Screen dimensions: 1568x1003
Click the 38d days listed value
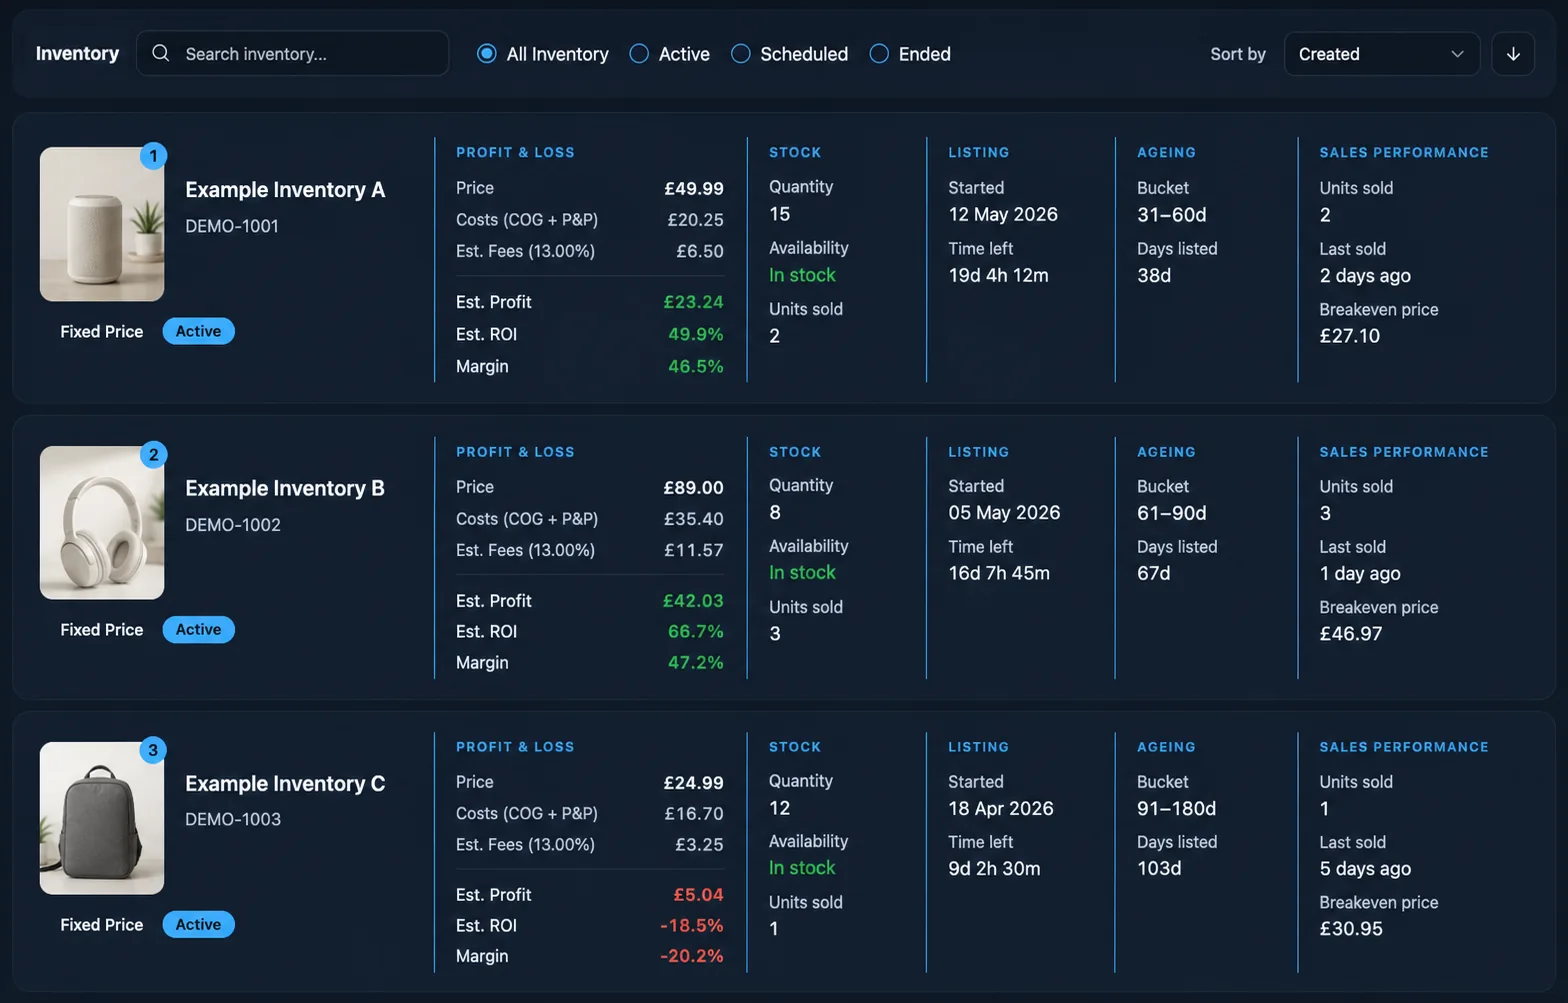[1154, 275]
